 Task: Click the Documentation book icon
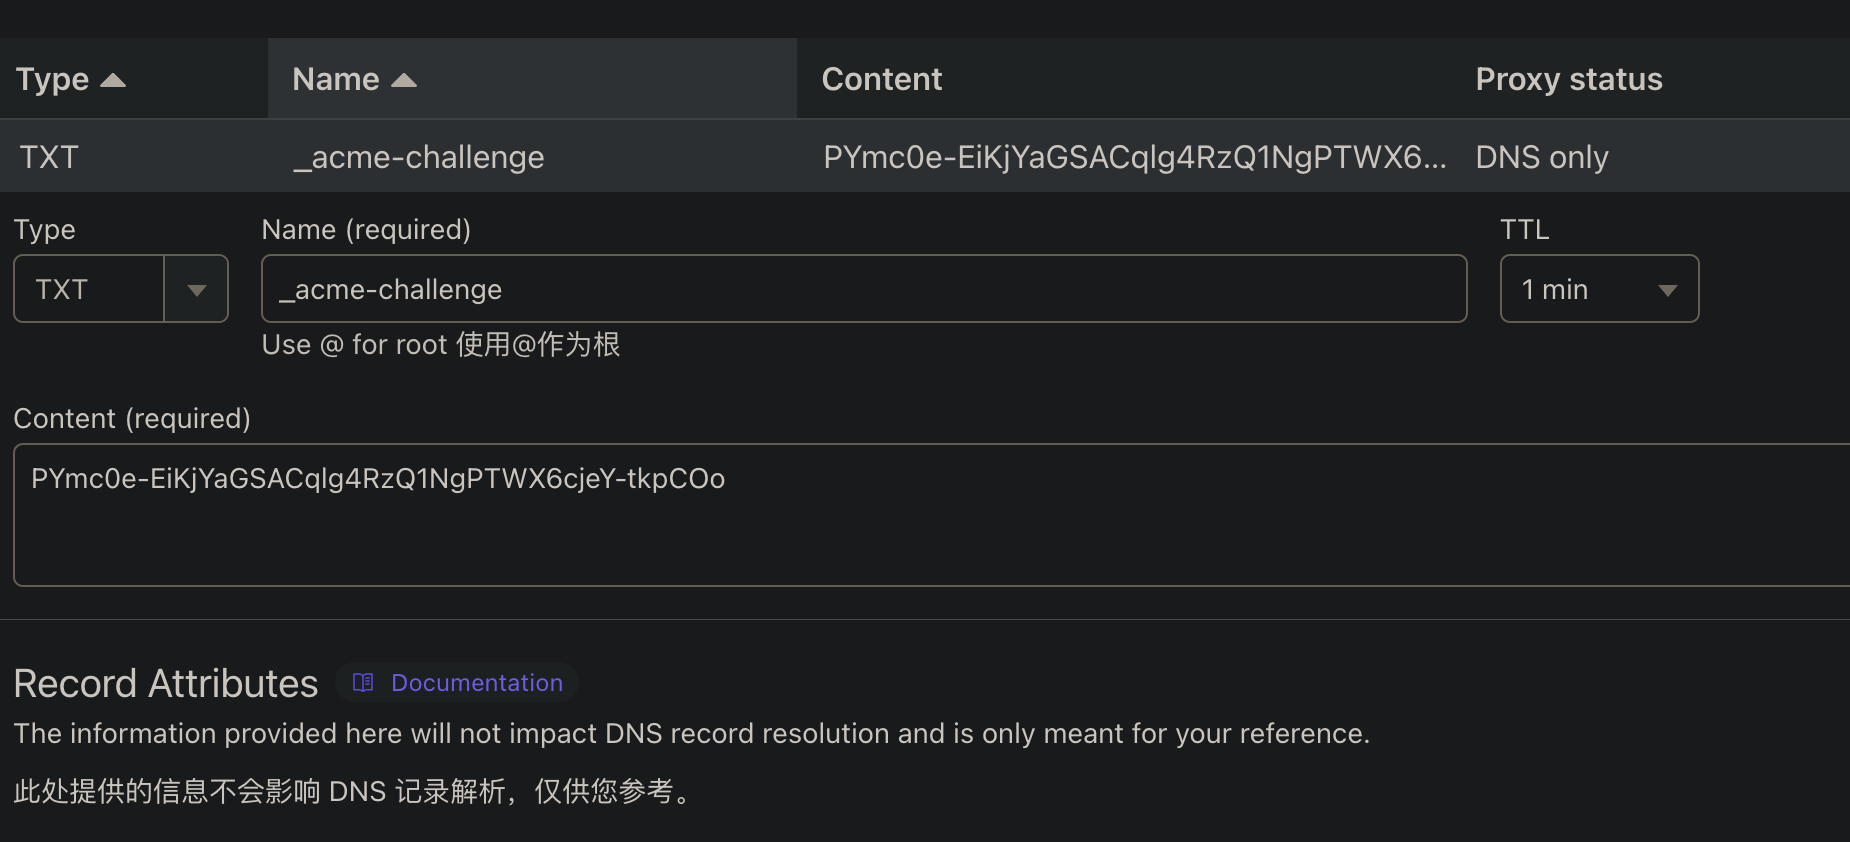pyautogui.click(x=362, y=682)
